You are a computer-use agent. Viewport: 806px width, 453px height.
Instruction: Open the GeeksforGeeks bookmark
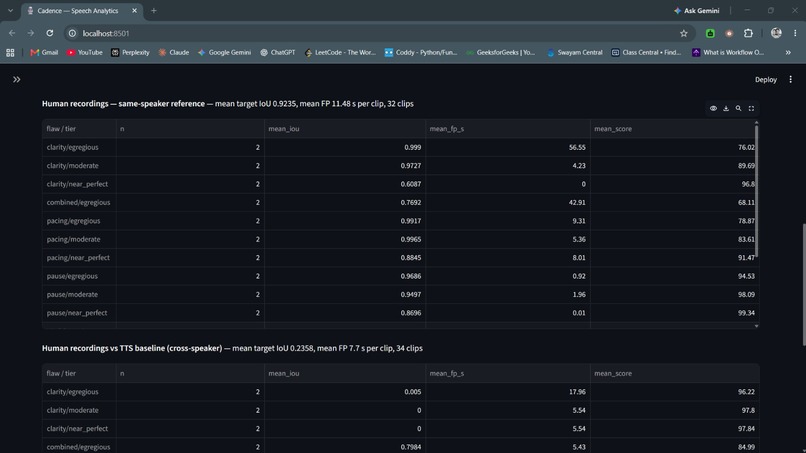click(x=501, y=52)
